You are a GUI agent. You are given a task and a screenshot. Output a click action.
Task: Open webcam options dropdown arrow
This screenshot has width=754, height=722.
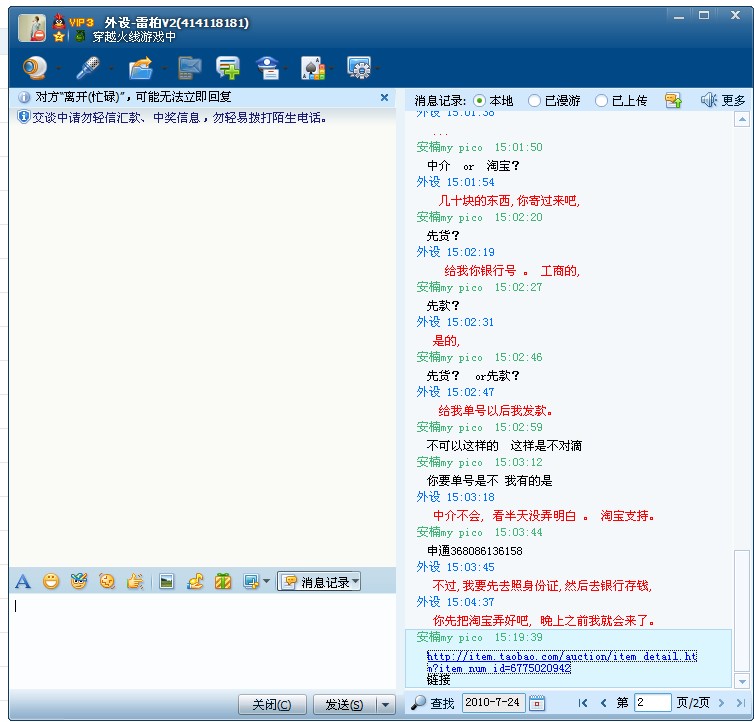point(59,68)
